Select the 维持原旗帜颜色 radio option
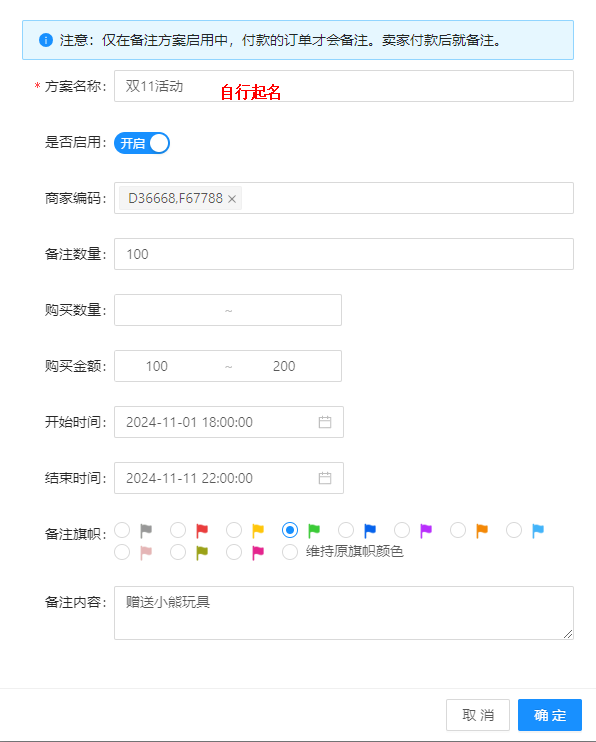The width and height of the screenshot is (596, 742). pyautogui.click(x=290, y=552)
